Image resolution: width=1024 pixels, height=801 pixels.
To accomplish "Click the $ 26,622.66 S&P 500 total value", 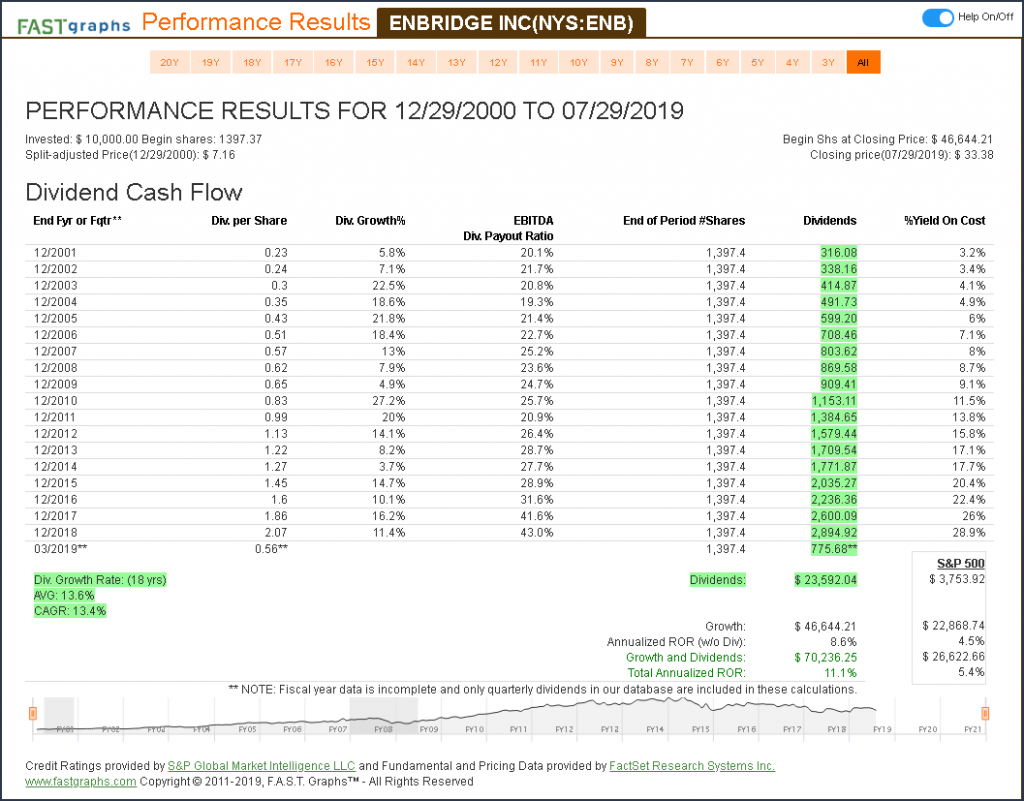I will coord(953,657).
